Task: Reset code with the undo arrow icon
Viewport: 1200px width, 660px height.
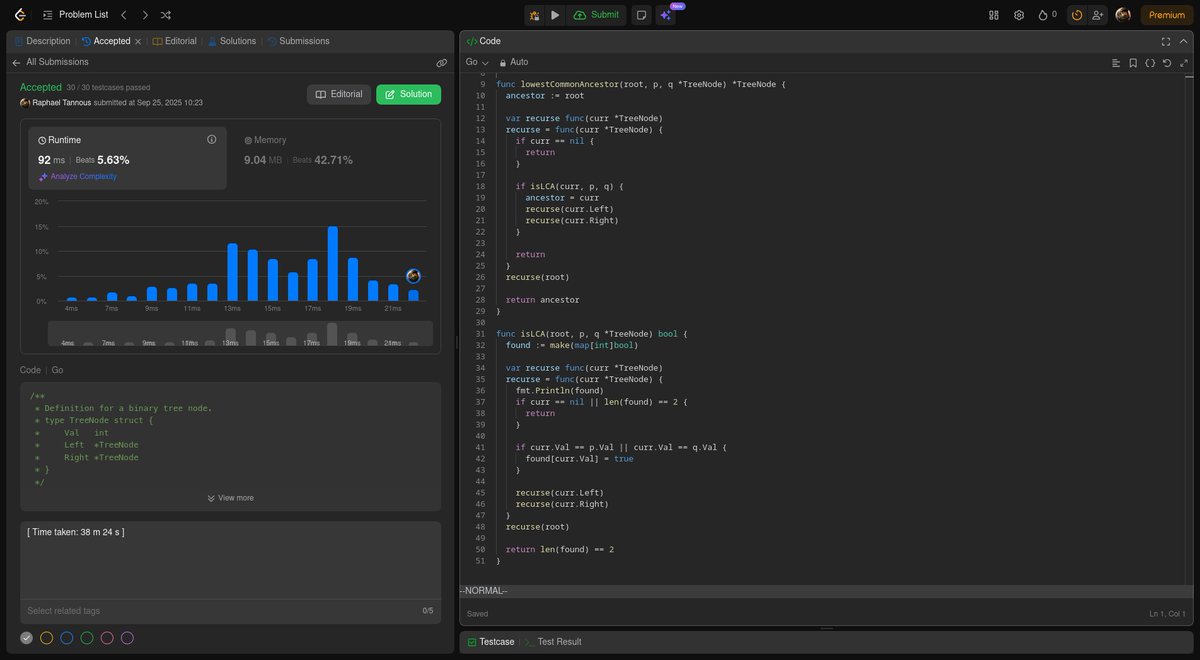Action: click(x=1167, y=62)
